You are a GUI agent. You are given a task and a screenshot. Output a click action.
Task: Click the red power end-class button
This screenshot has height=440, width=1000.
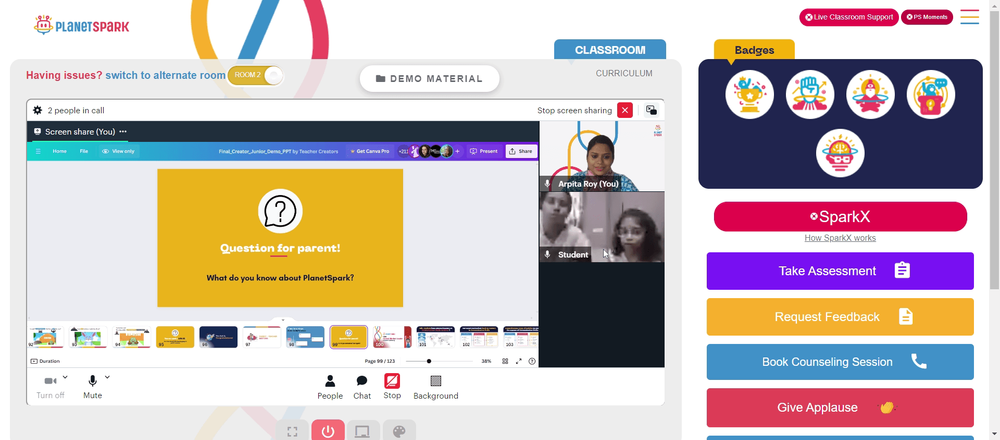tap(328, 431)
